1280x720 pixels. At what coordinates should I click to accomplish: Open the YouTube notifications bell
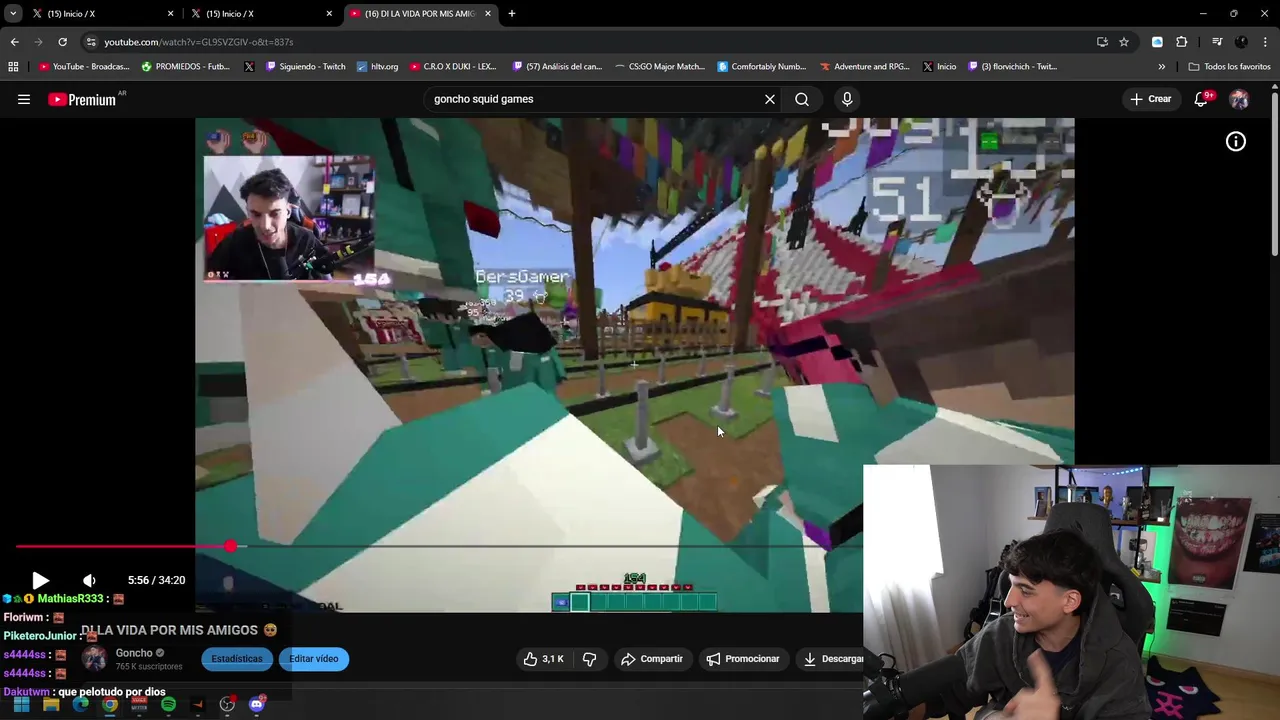point(1202,99)
